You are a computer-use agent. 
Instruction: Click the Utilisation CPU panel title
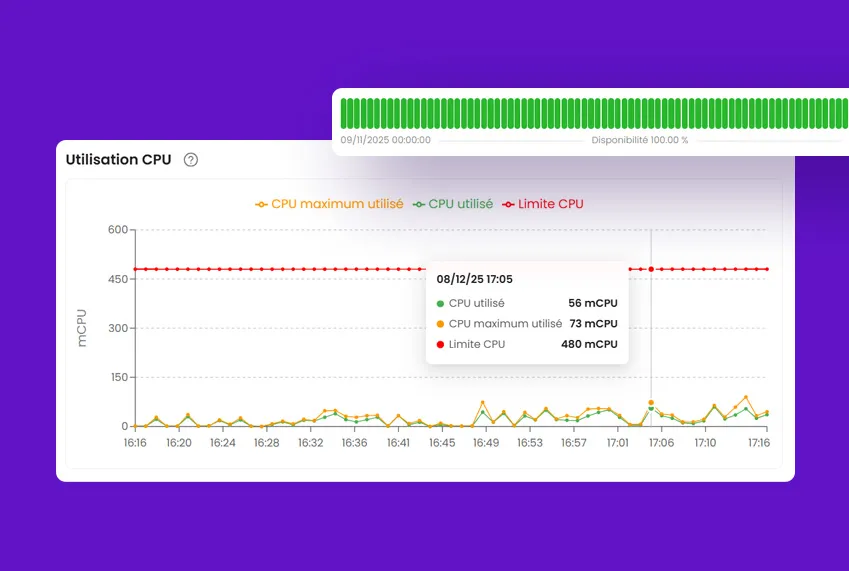(x=119, y=160)
